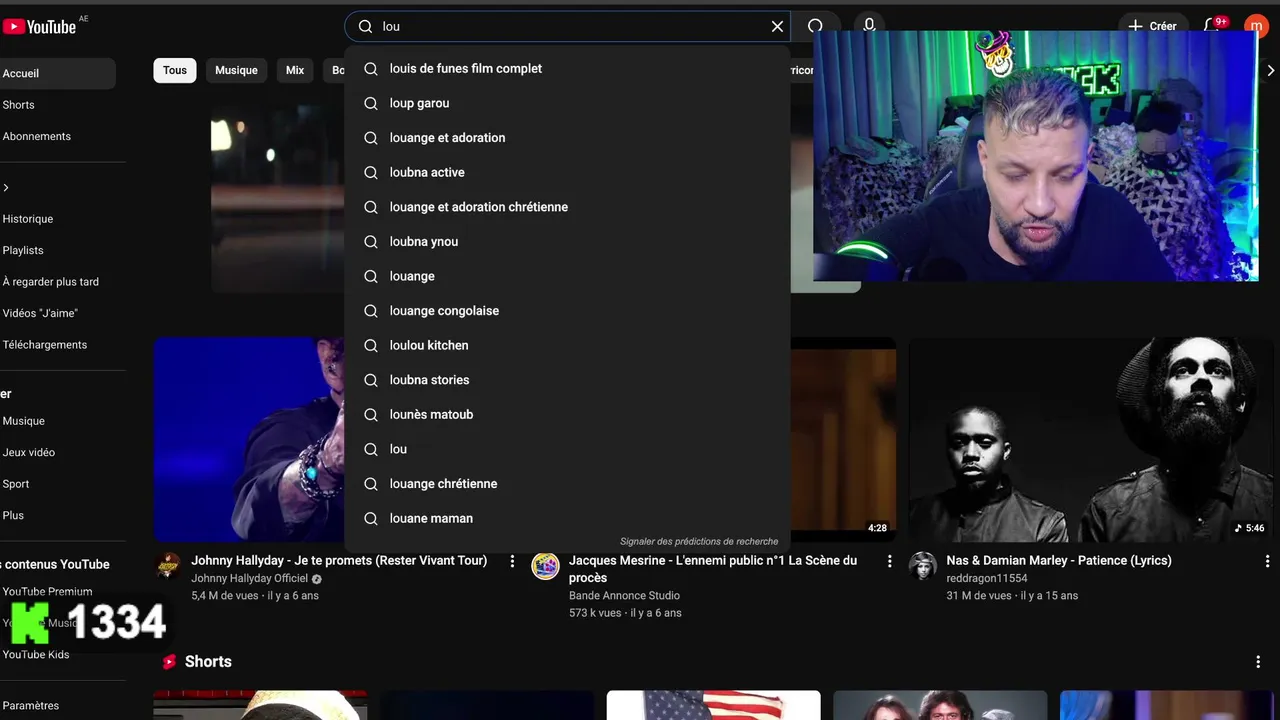This screenshot has height=720, width=1280.
Task: Open Playlists in sidebar
Action: pos(58,250)
